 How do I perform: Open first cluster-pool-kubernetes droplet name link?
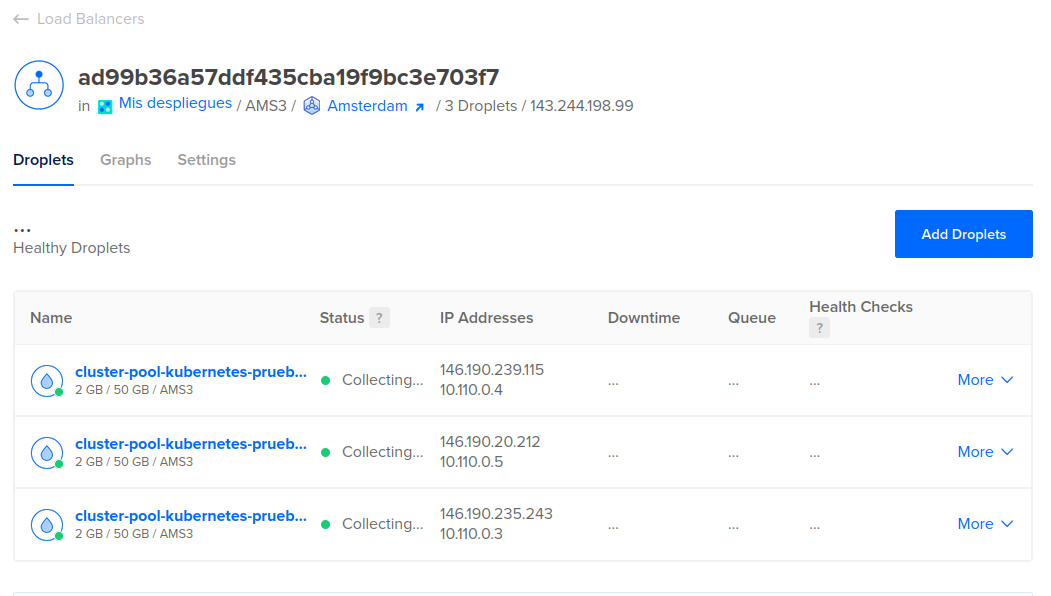pyautogui.click(x=191, y=372)
